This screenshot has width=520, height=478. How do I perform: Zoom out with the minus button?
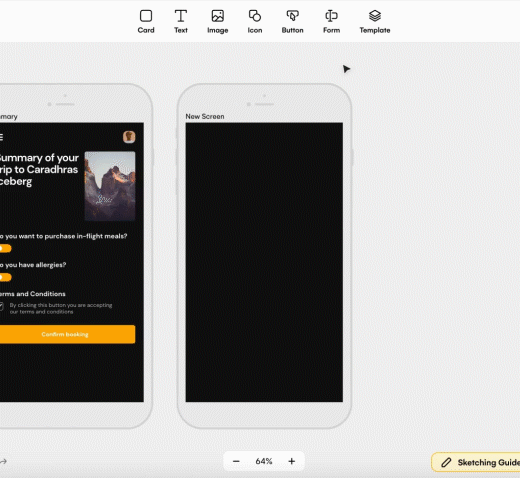236,461
